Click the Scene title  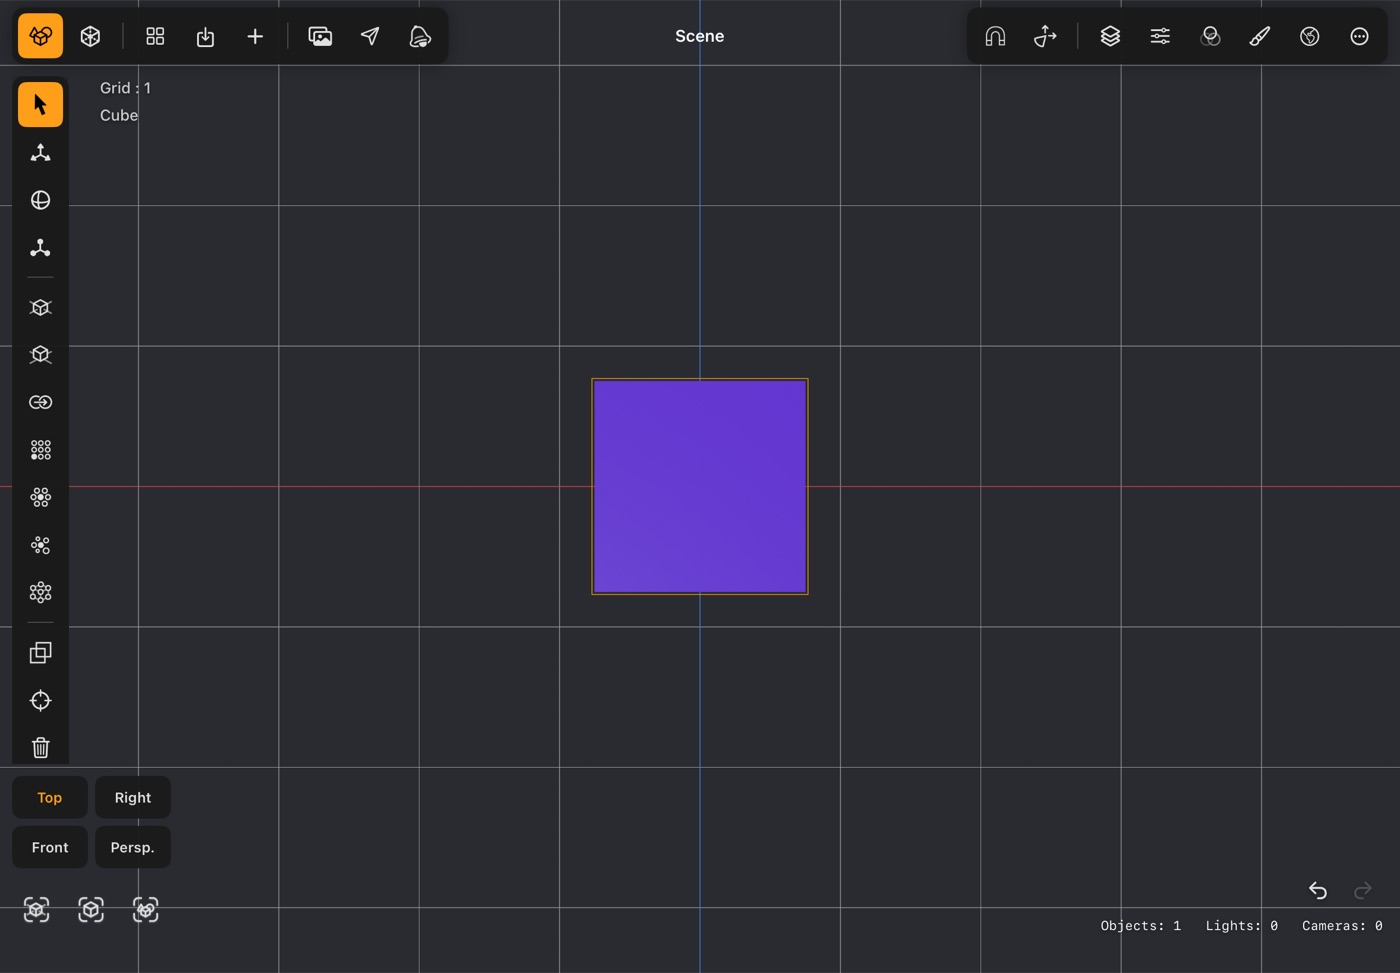pyautogui.click(x=699, y=36)
